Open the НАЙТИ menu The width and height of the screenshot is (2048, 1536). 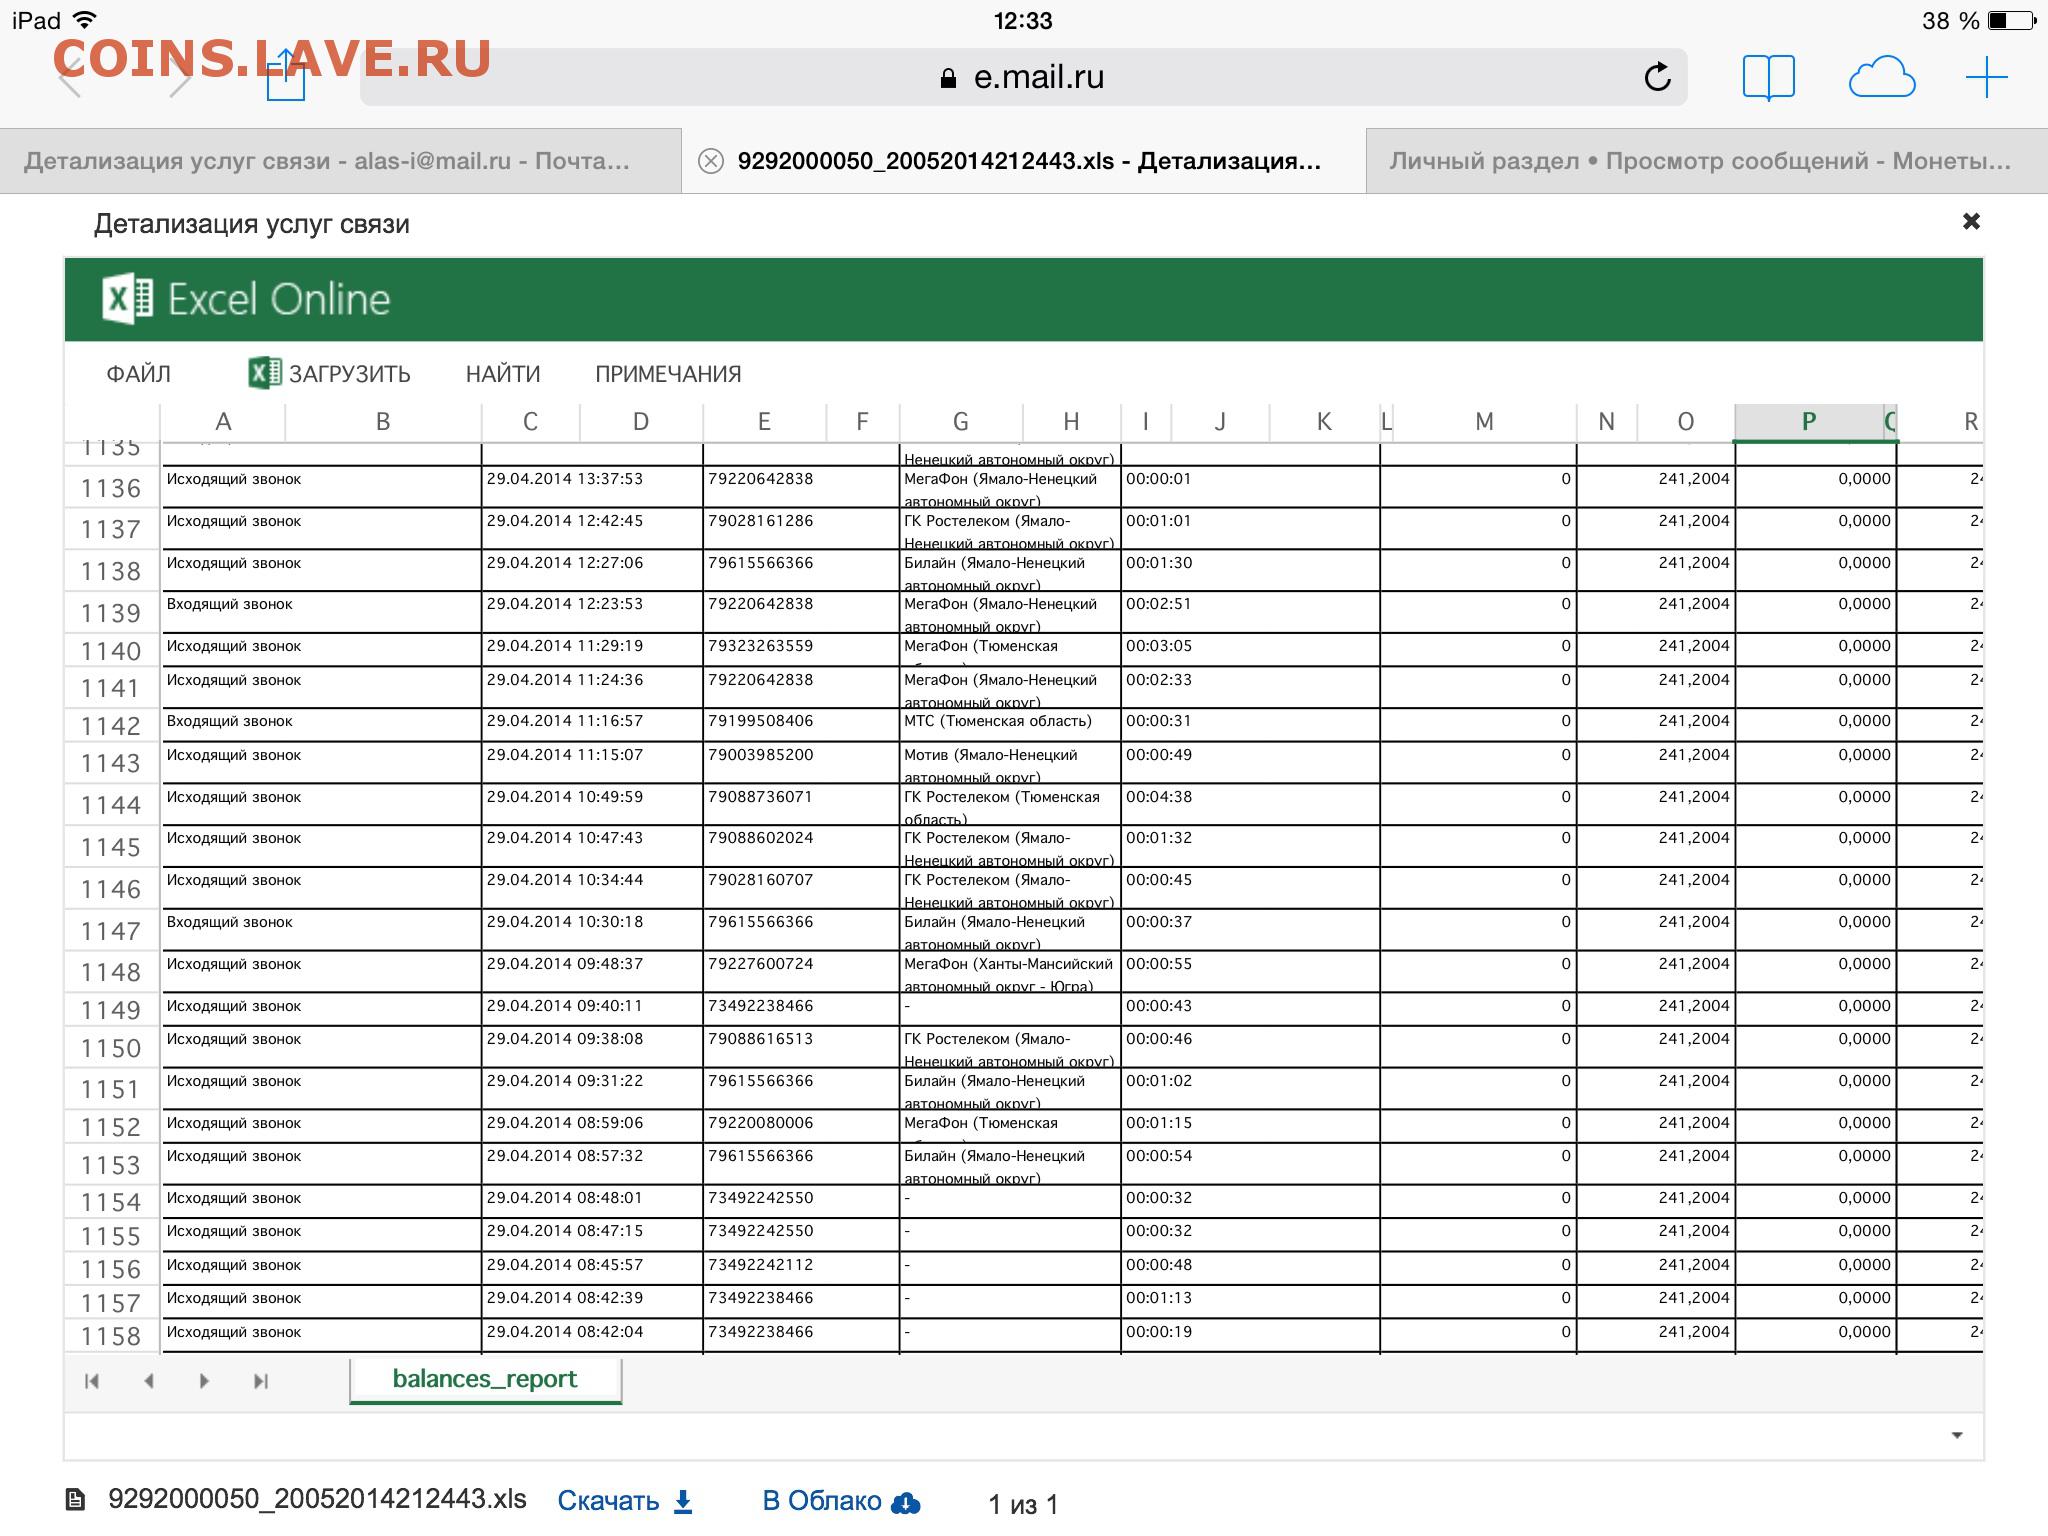click(x=503, y=374)
